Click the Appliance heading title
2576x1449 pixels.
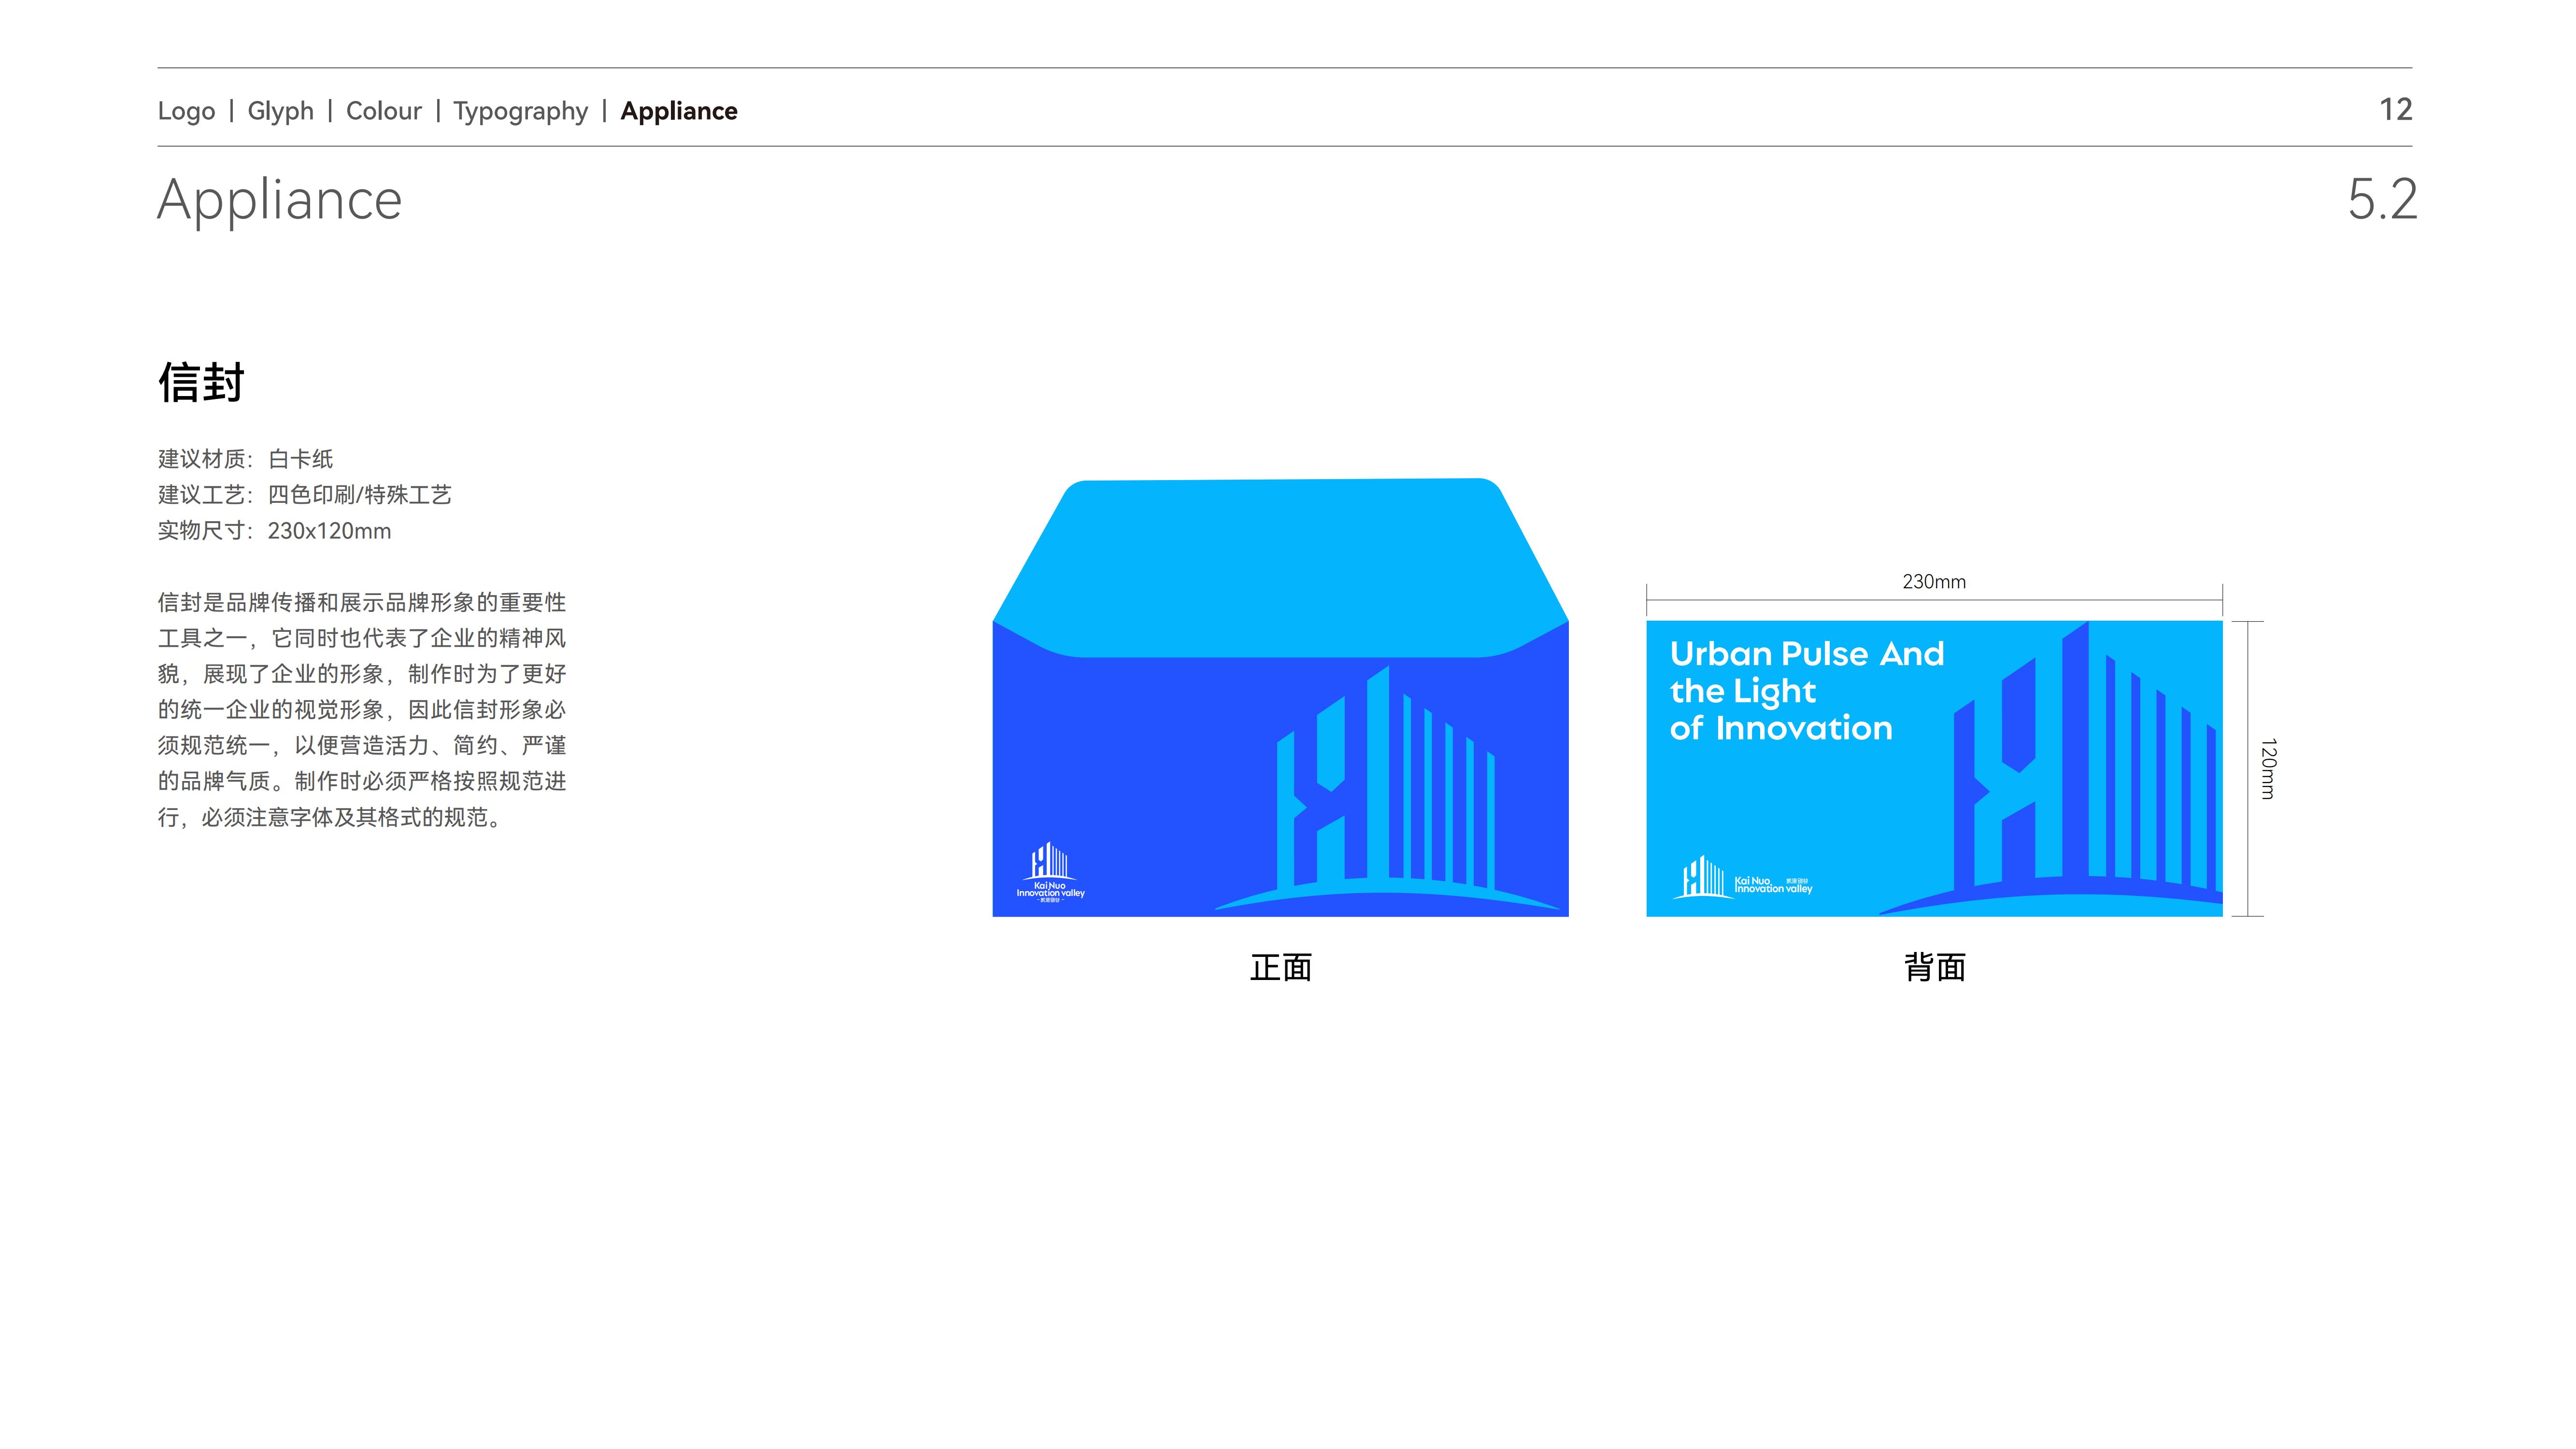pos(278,200)
